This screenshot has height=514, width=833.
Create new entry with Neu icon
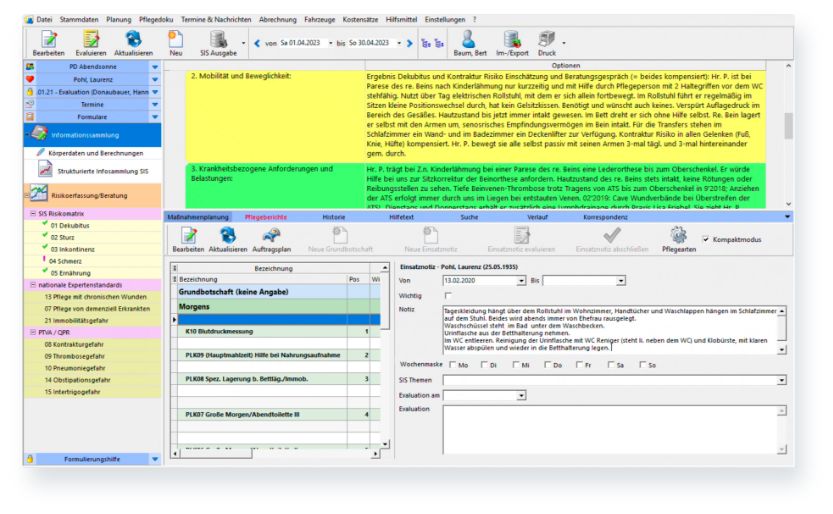[175, 41]
